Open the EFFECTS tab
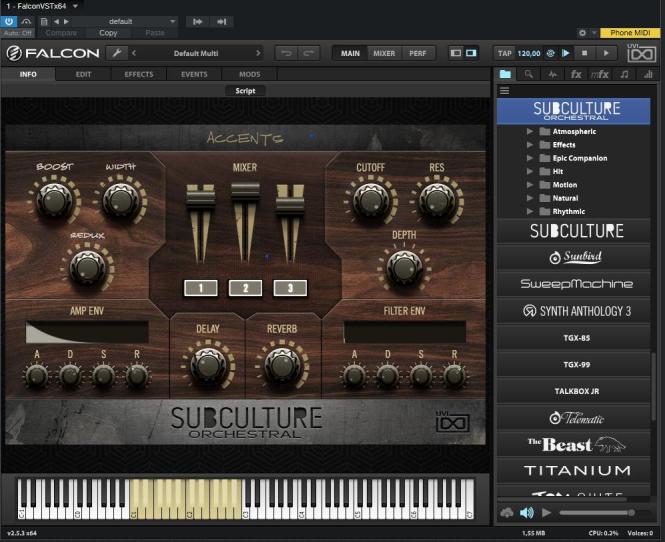The width and height of the screenshot is (665, 542). [x=139, y=74]
